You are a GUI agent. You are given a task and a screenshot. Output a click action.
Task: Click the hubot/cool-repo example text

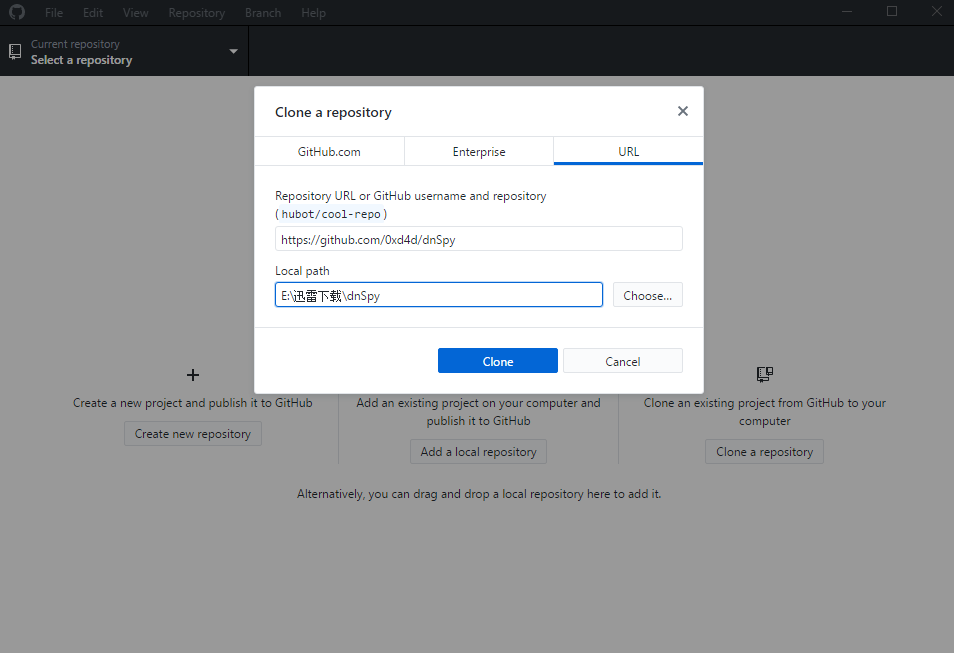[331, 214]
